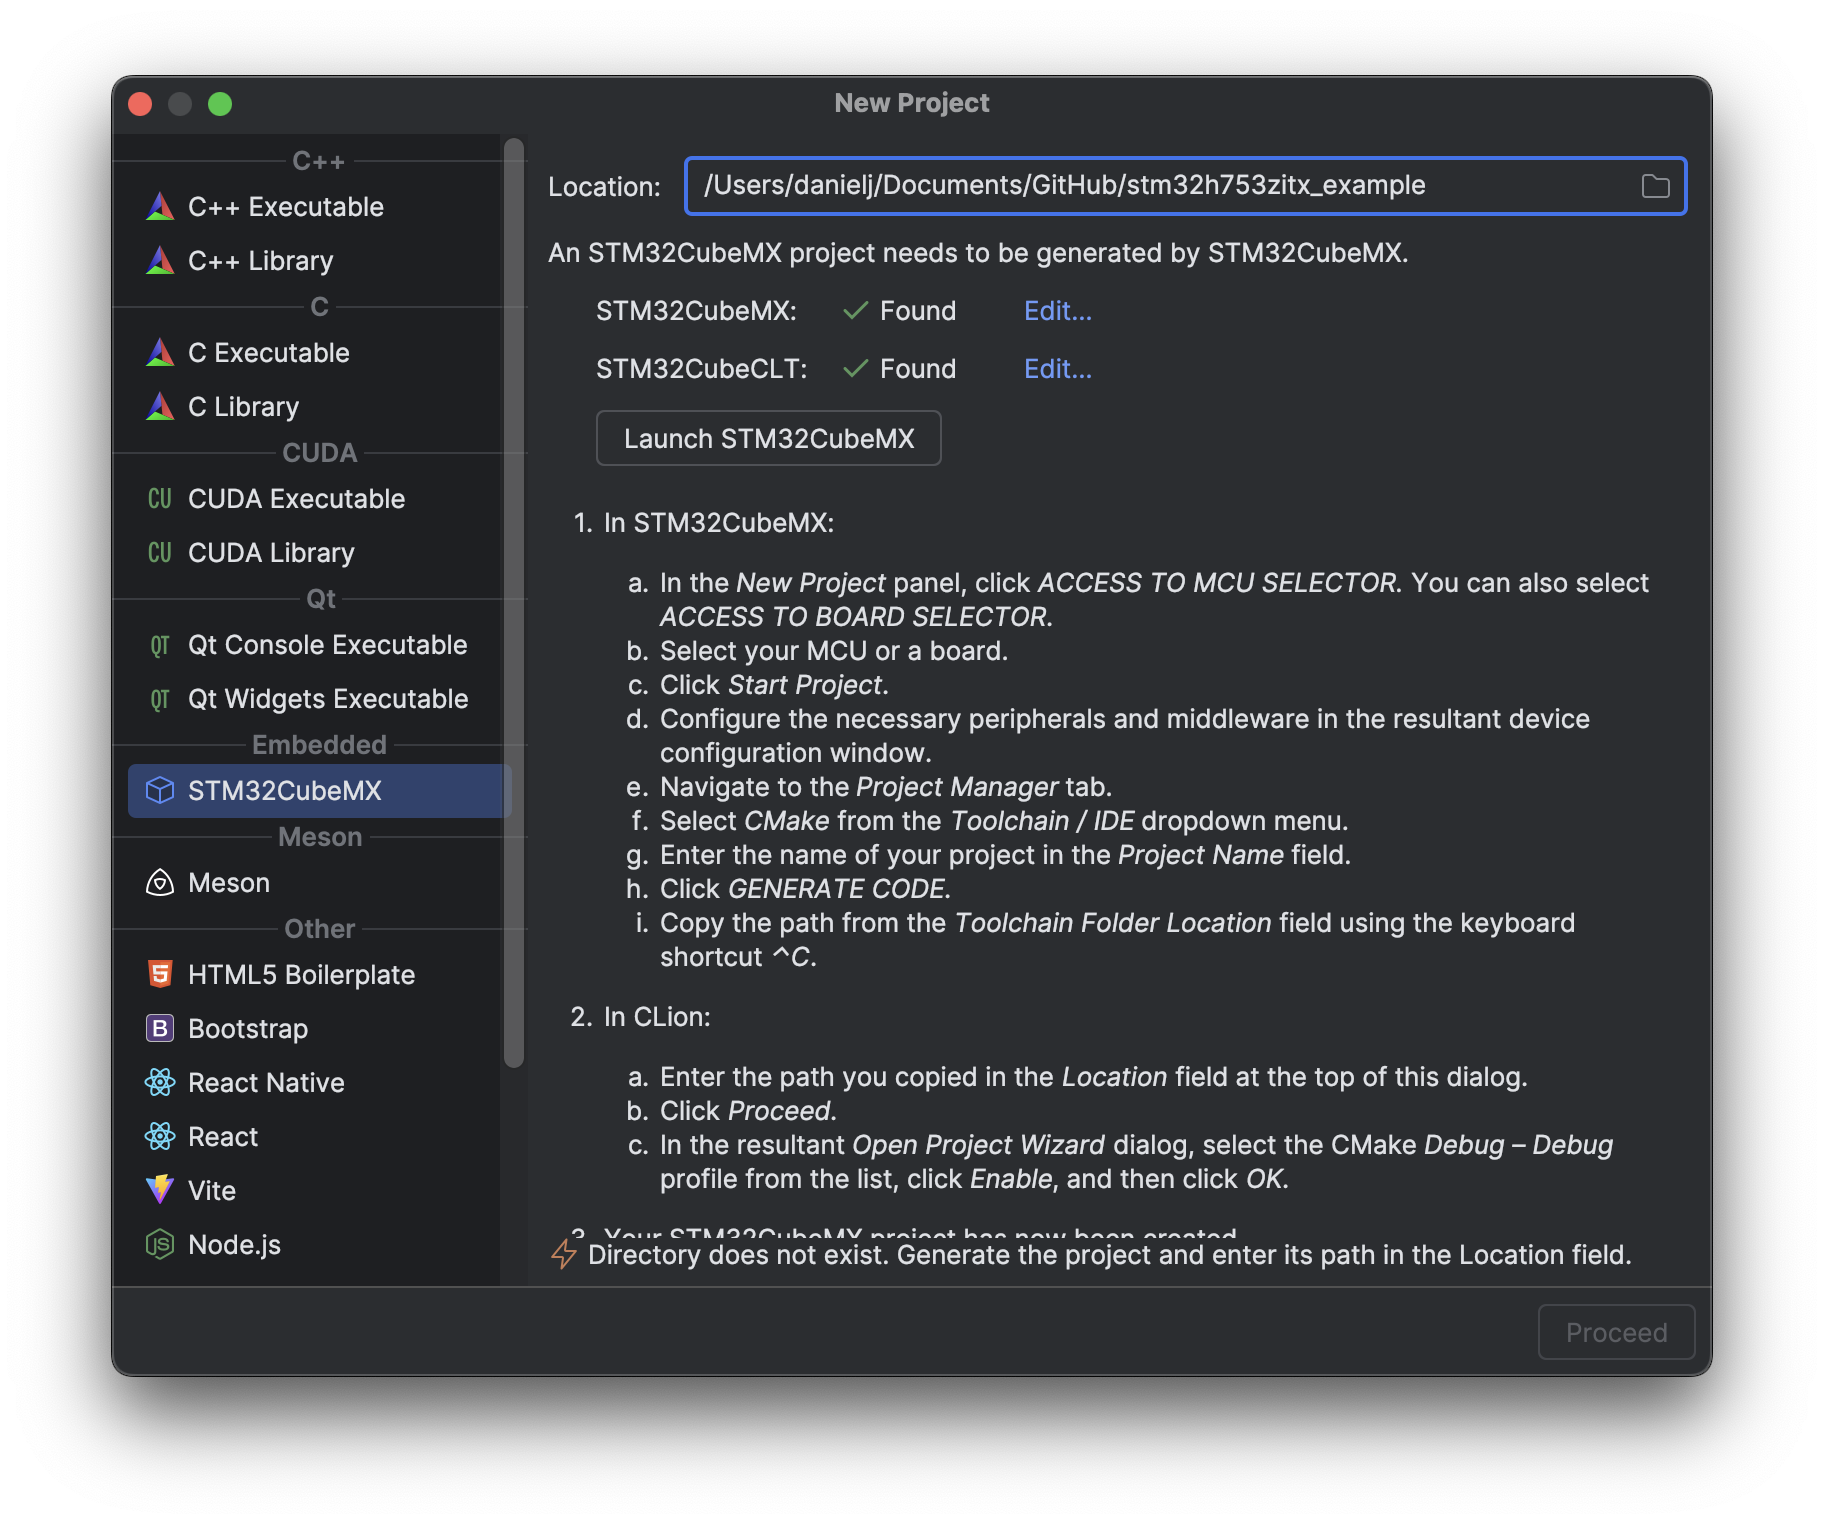Screen dimensions: 1824x1524
Task: Choose the Qt Widgets Executable entry
Action: click(x=327, y=698)
